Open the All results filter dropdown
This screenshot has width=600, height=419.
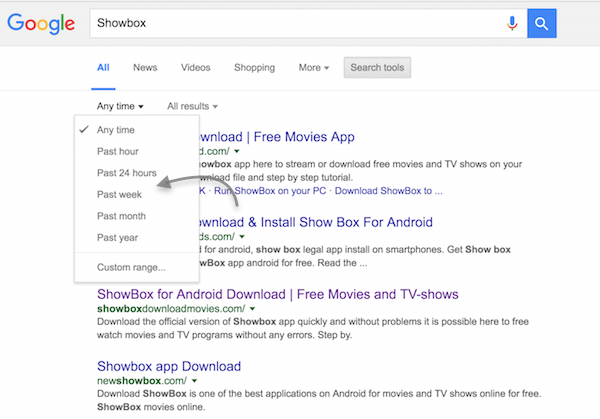tap(192, 106)
